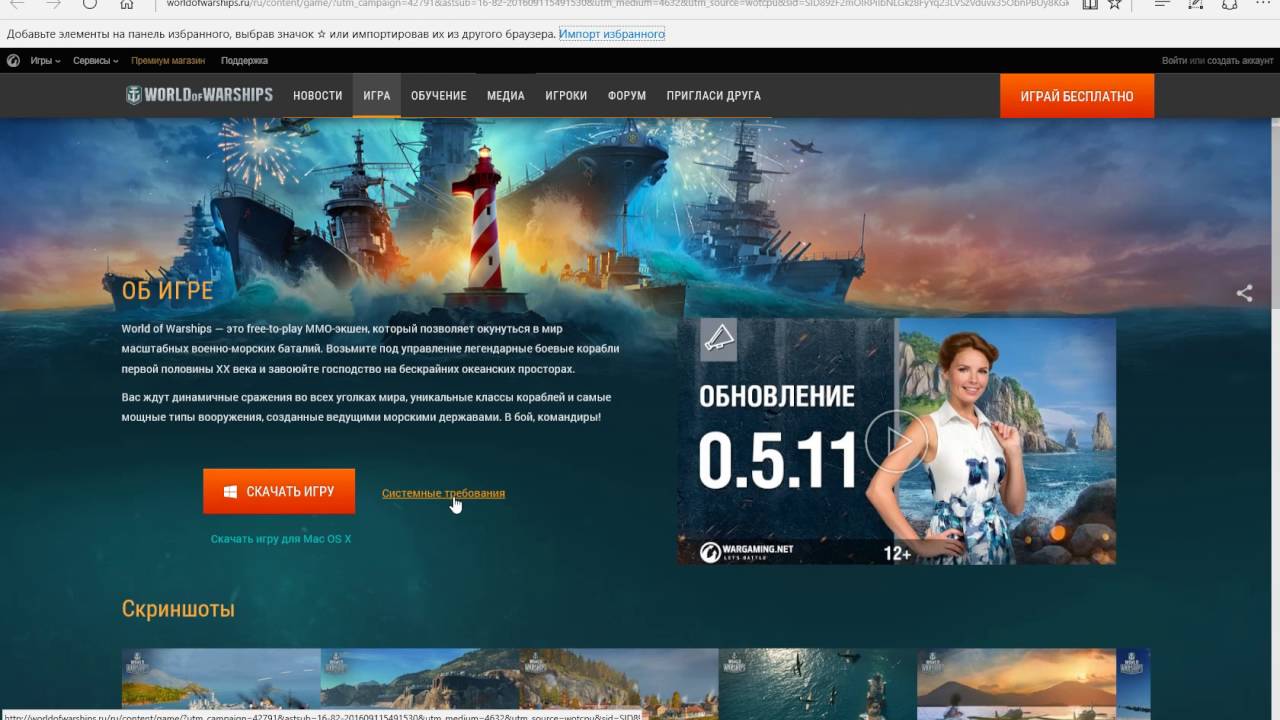Open Пригласи друга page
This screenshot has width=1280, height=720.
[x=714, y=96]
